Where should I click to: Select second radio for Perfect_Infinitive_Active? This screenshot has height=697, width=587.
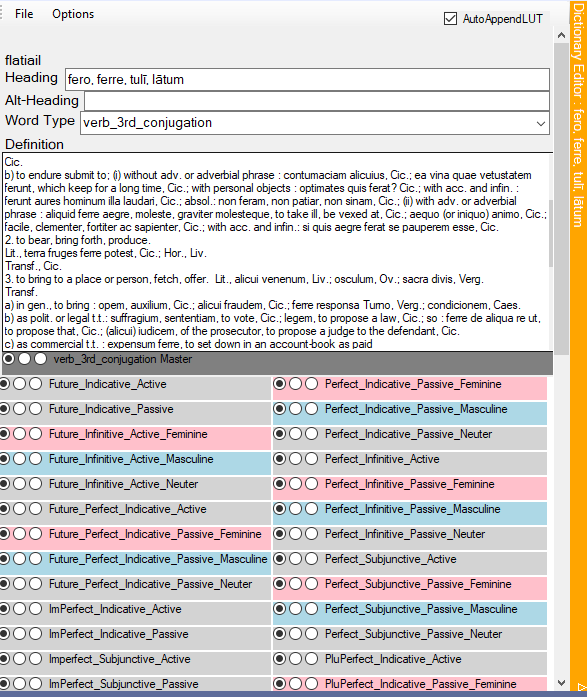tap(295, 459)
